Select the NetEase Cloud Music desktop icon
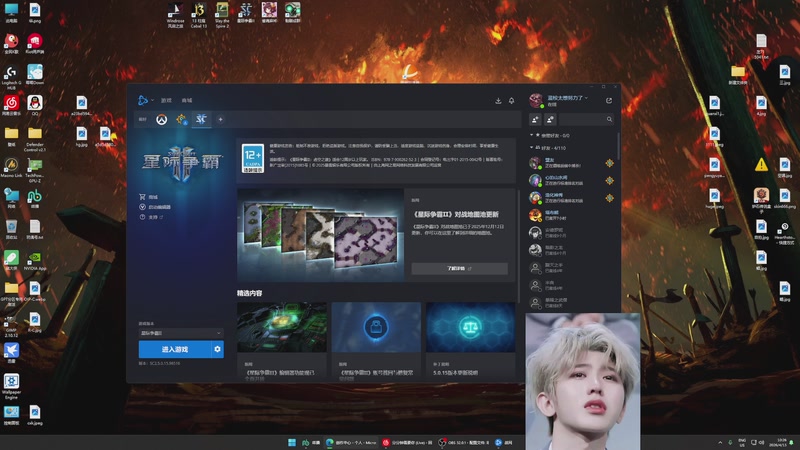800x450 pixels. click(11, 106)
